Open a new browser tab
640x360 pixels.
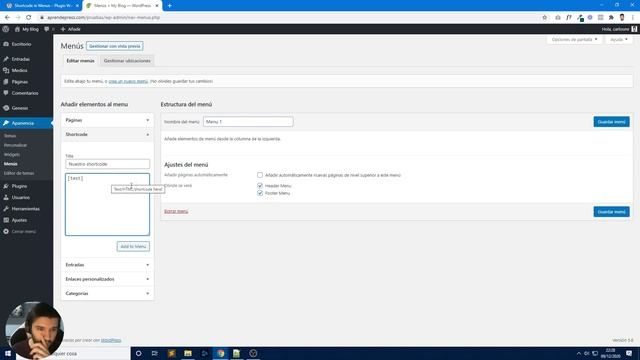[169, 6]
